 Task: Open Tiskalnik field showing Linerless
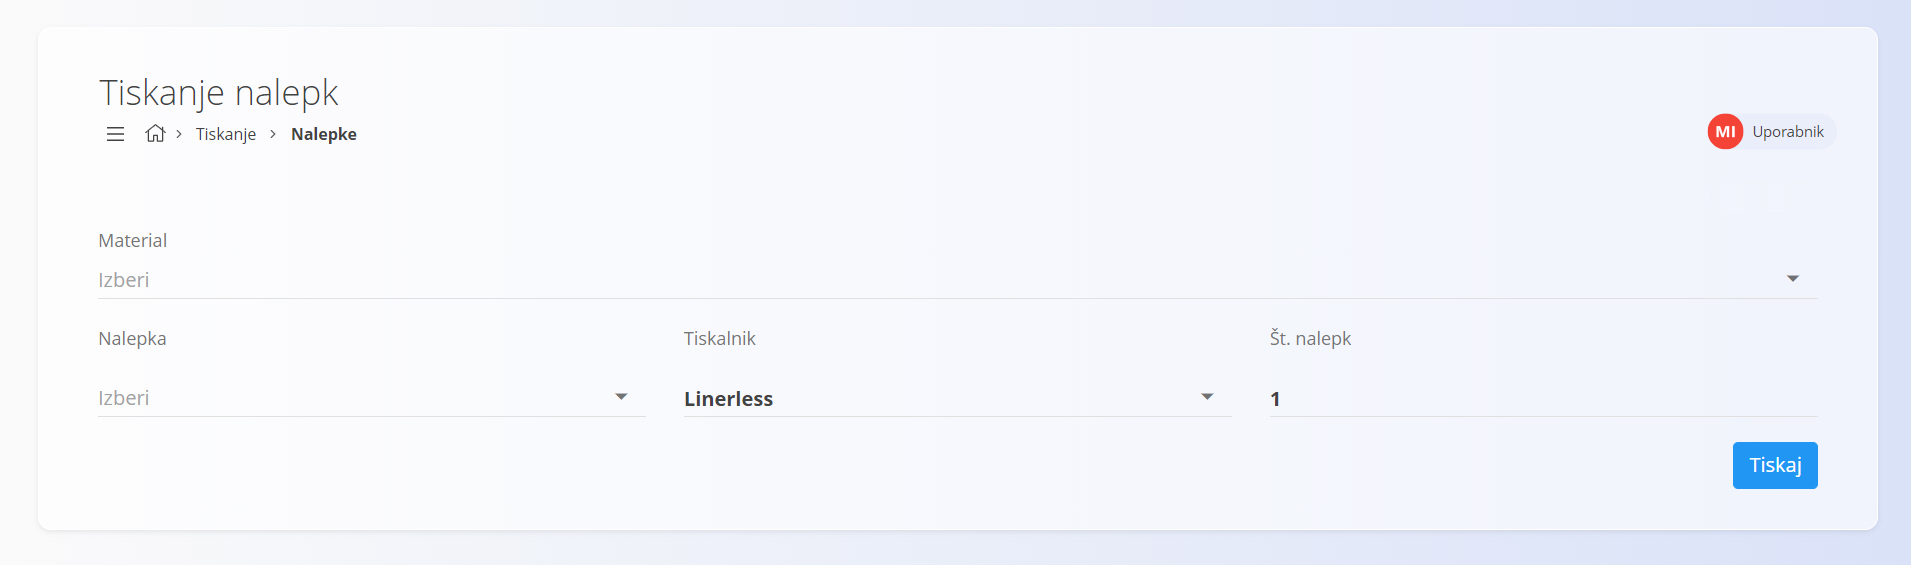[x=958, y=398]
